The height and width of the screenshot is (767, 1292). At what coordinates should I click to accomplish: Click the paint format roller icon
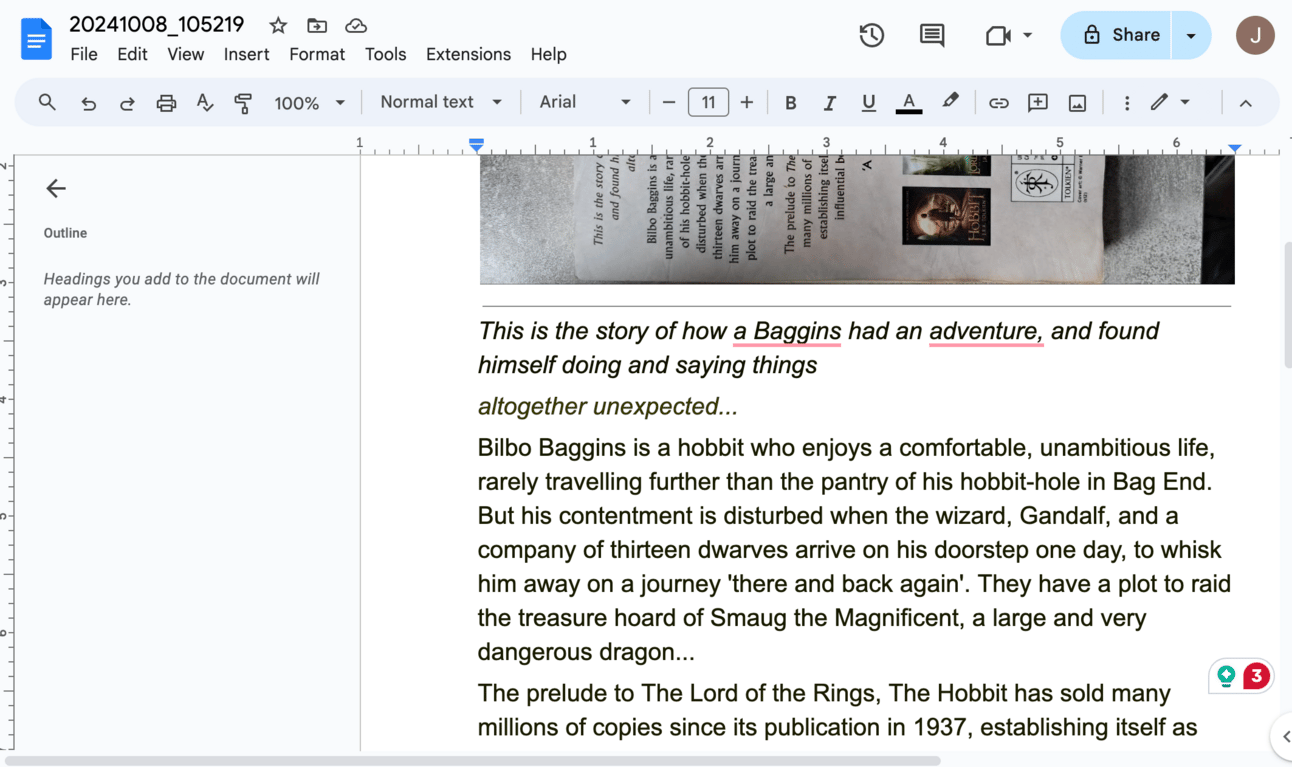click(243, 103)
